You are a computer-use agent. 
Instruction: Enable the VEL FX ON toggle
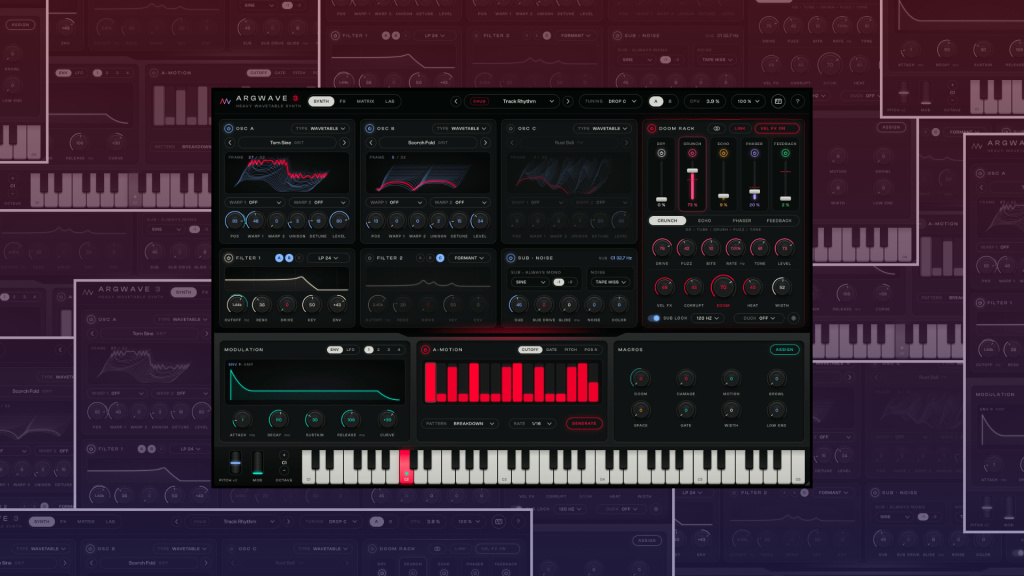pyautogui.click(x=776, y=129)
